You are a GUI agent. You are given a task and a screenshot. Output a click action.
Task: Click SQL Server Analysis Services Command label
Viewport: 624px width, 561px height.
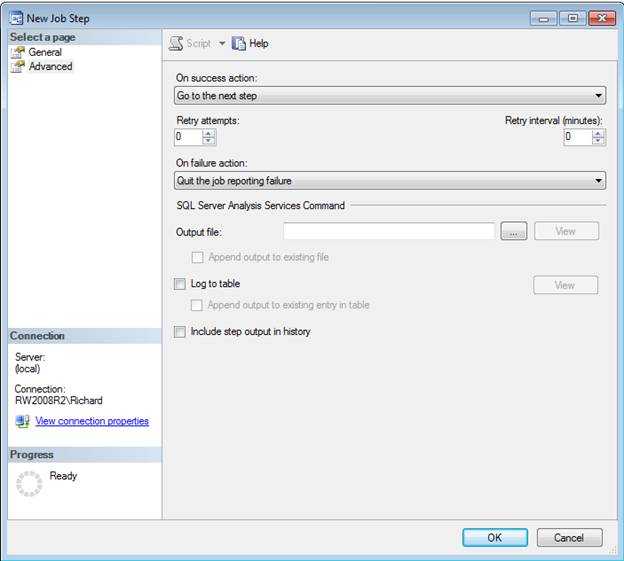(x=261, y=205)
